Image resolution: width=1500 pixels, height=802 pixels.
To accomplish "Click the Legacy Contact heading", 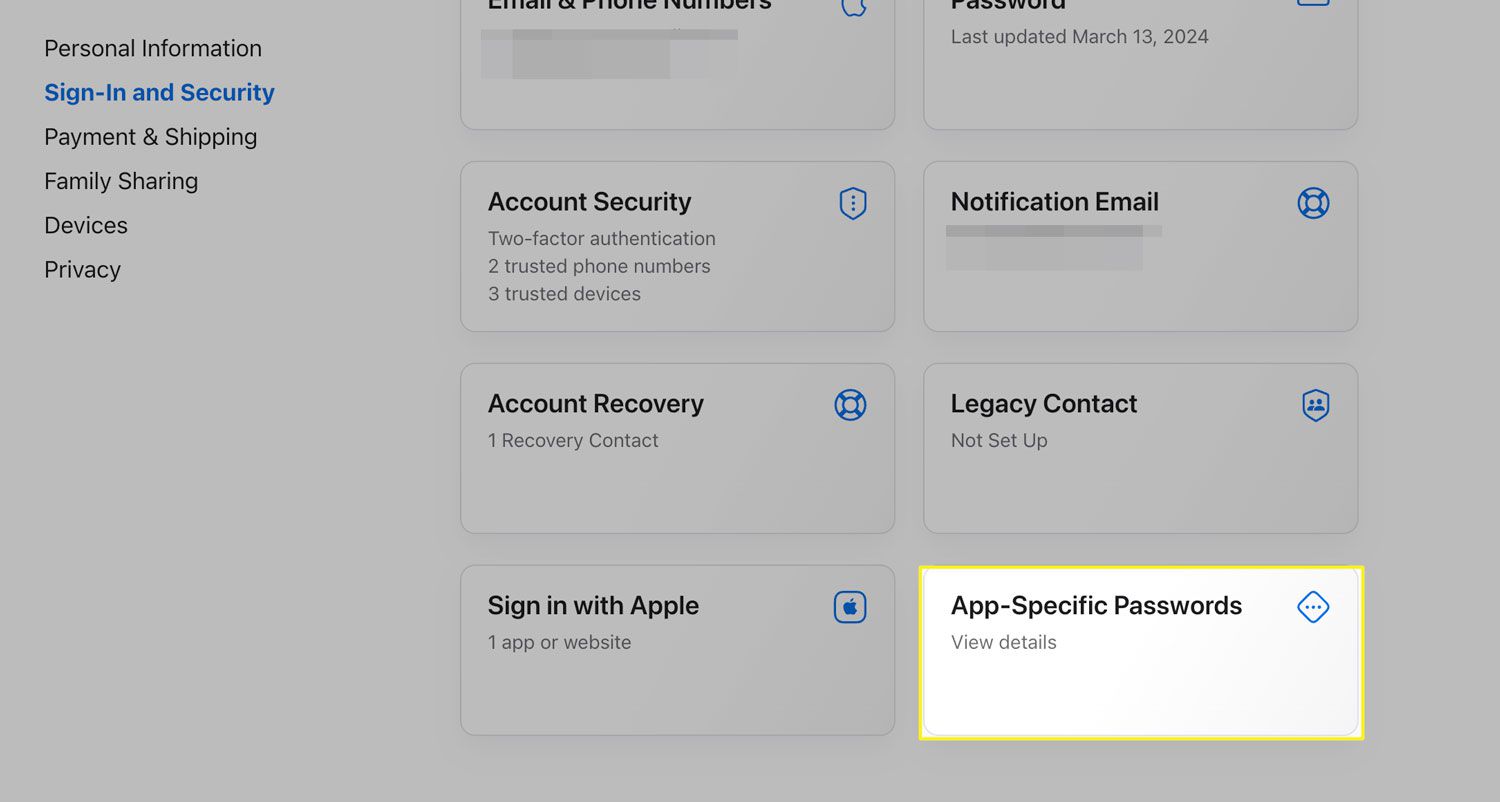I will point(1043,404).
